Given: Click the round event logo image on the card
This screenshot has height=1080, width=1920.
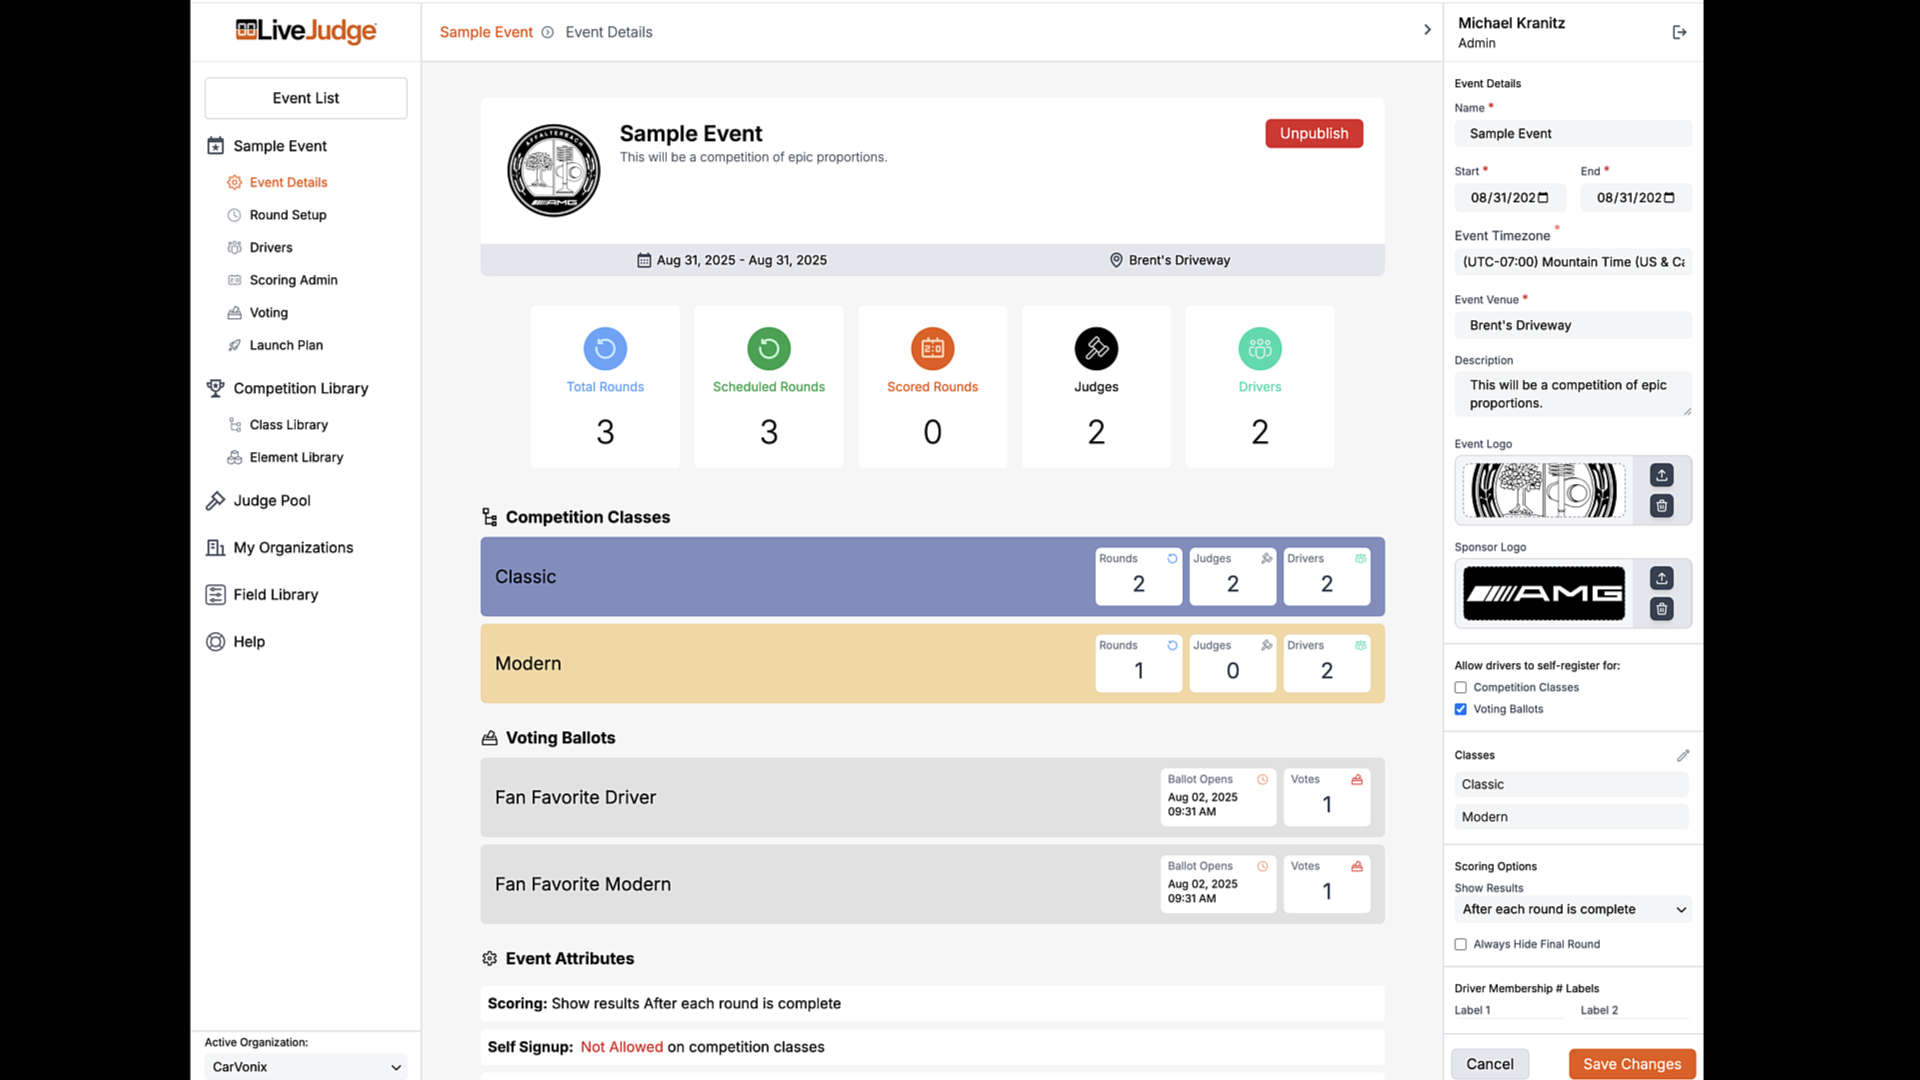Looking at the screenshot, I should tap(553, 170).
